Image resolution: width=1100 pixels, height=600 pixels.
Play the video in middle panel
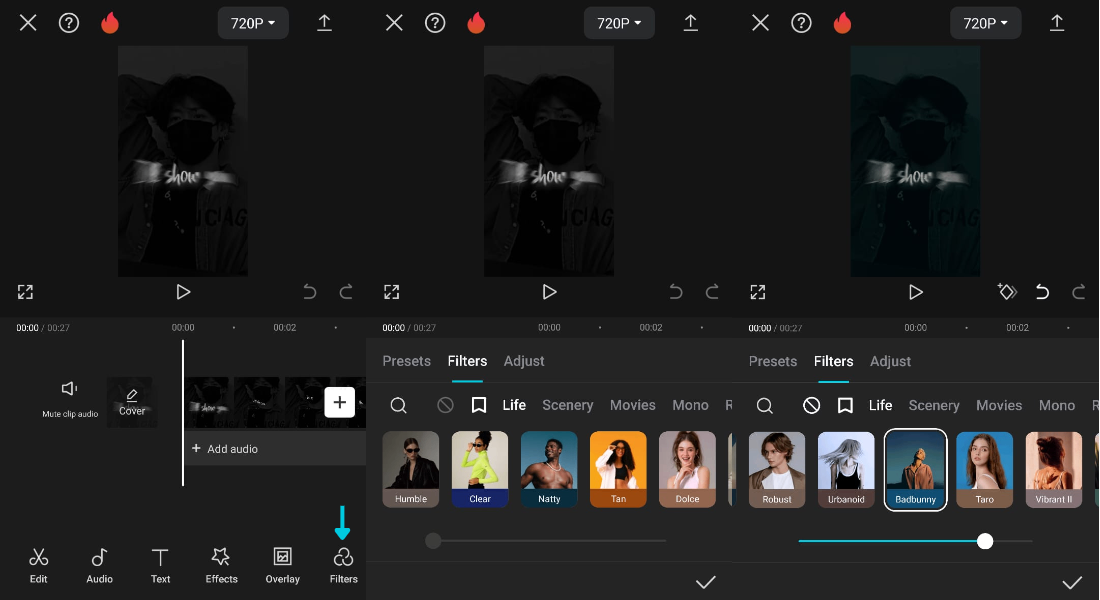549,292
